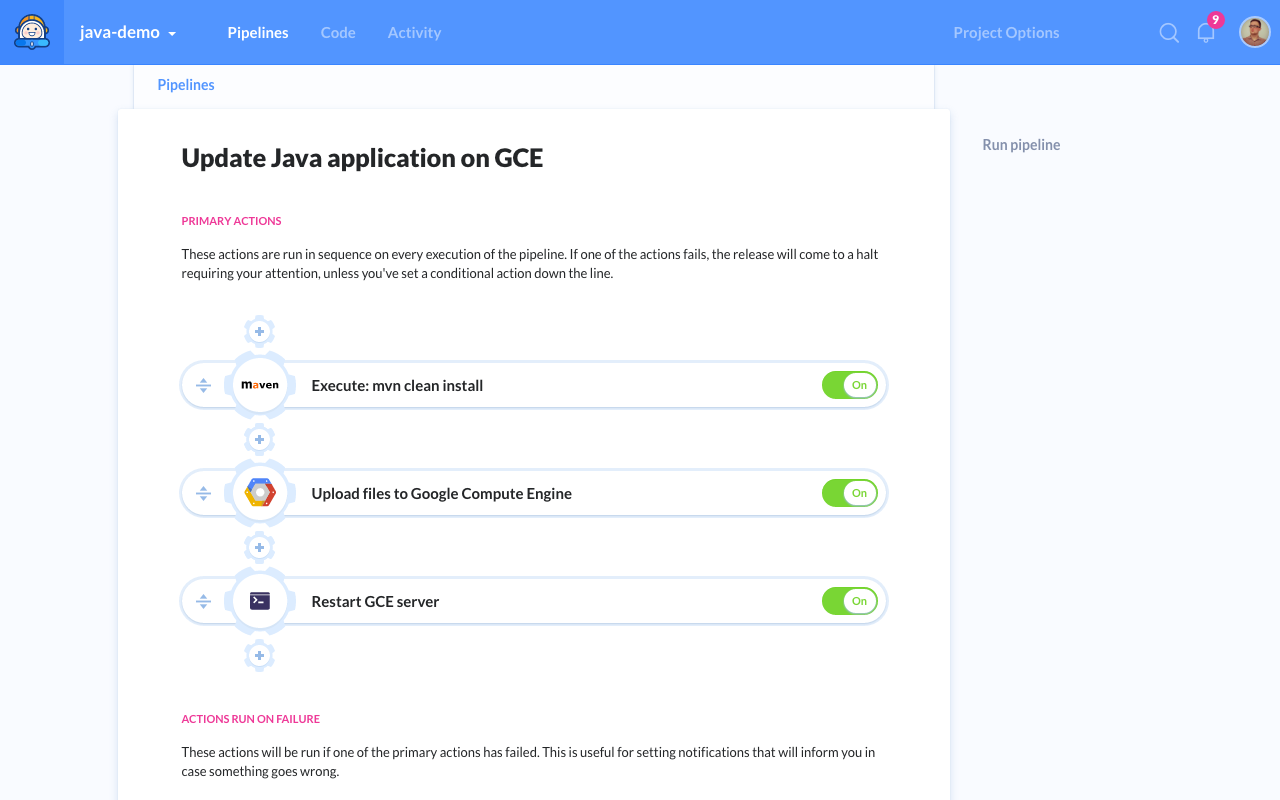Open Execute: mvn clean install action

click(x=397, y=386)
